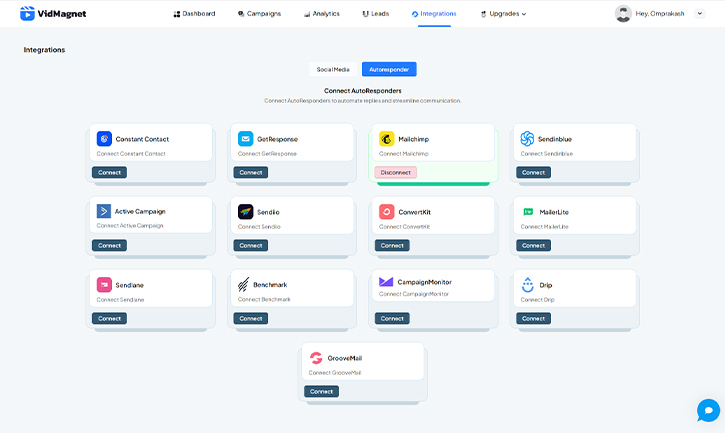
Task: Connect Sendlane
Action: pos(109,318)
